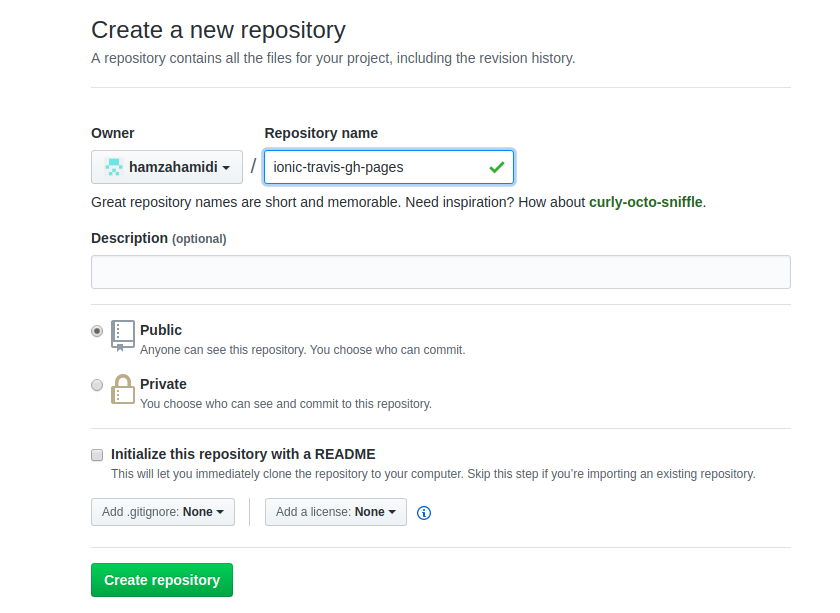
Task: Click the owner avatar icon
Action: pos(114,167)
